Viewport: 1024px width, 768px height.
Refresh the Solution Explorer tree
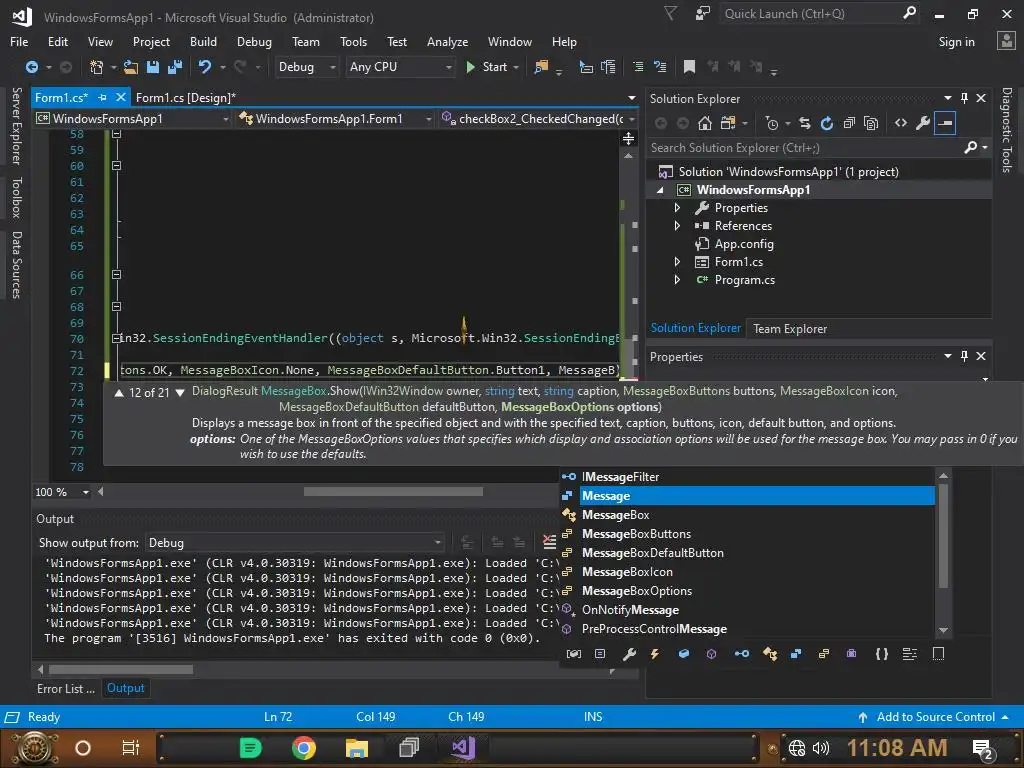pyautogui.click(x=827, y=123)
